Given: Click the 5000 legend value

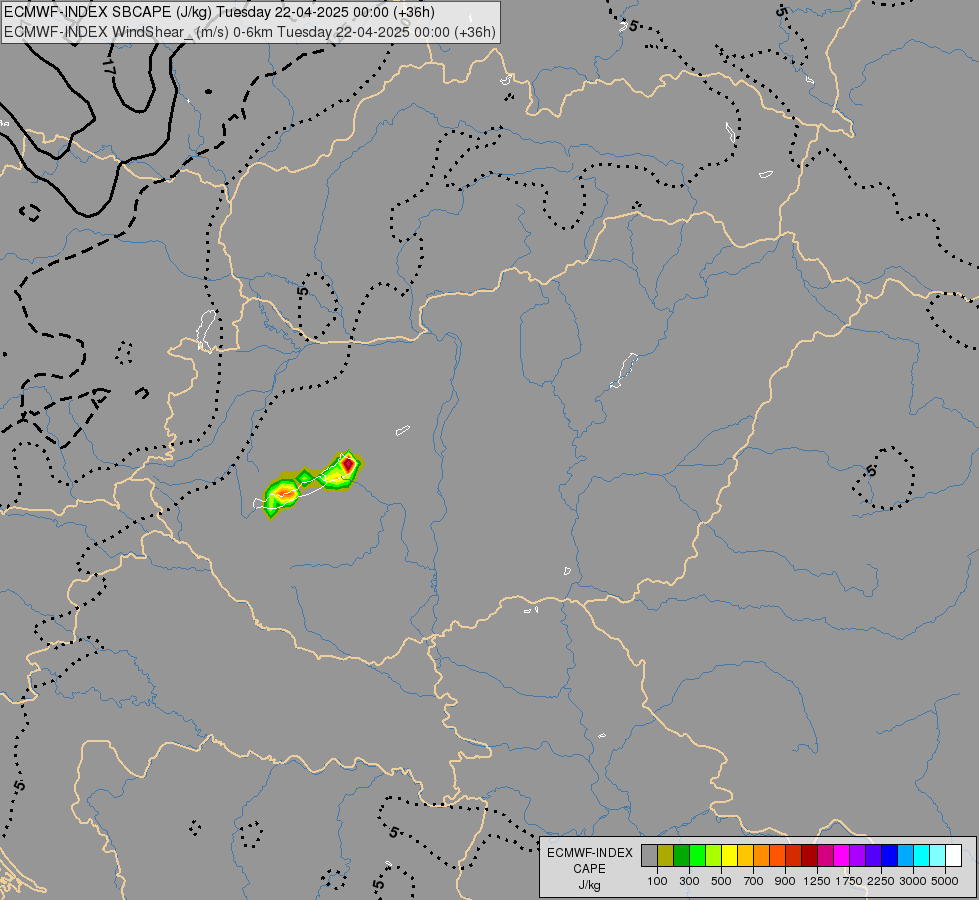Looking at the screenshot, I should tap(945, 881).
